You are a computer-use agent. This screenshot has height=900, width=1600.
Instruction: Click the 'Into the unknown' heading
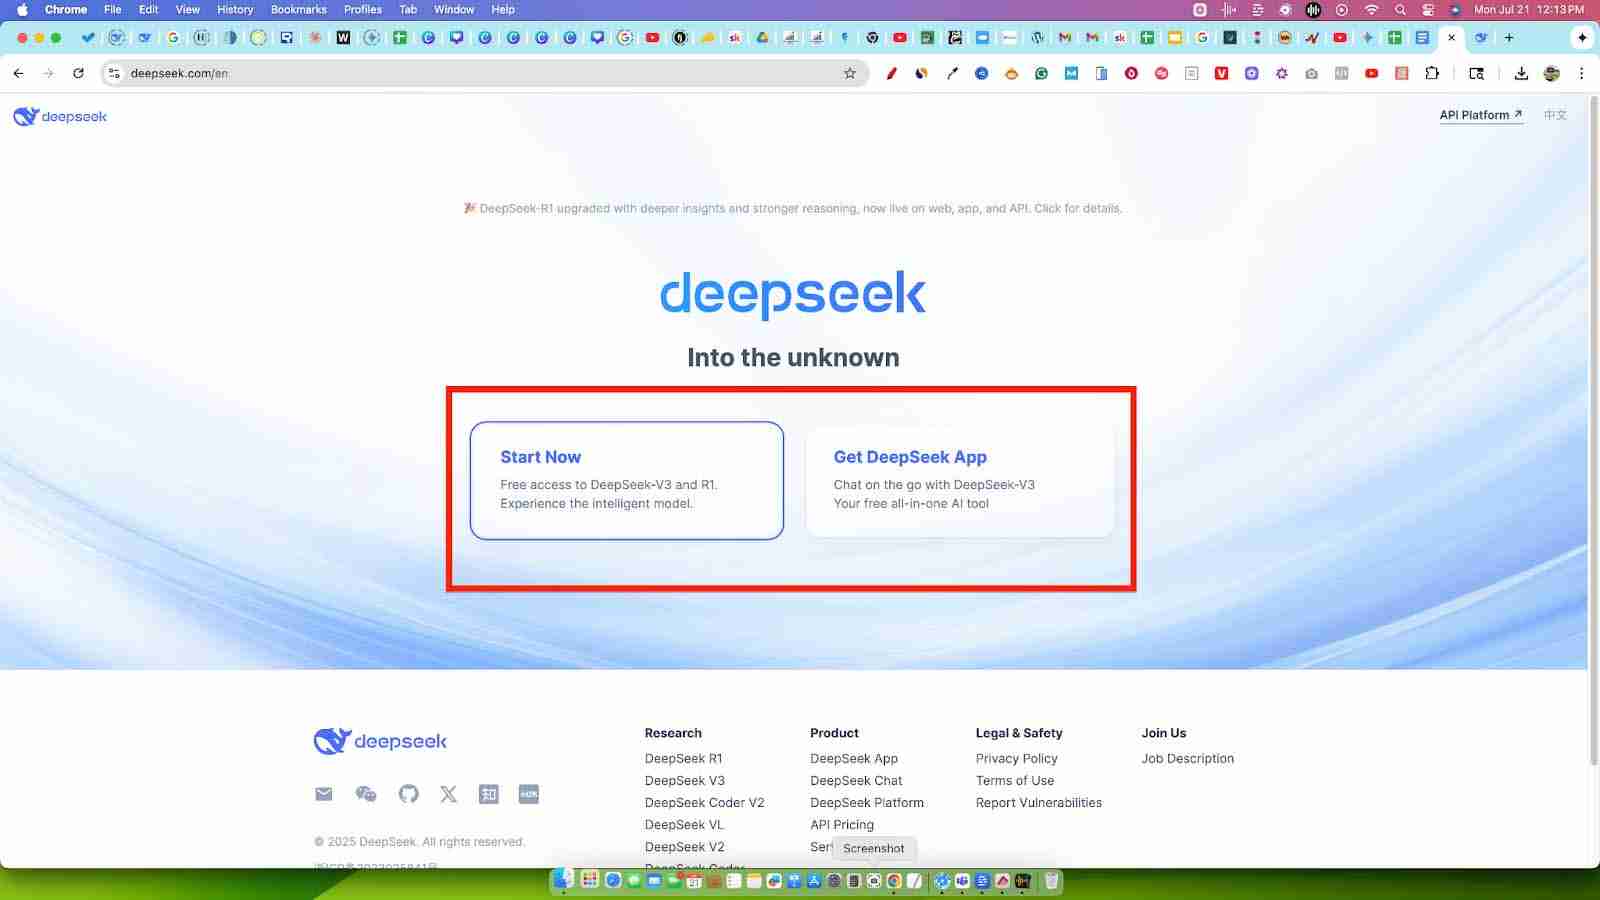(793, 357)
